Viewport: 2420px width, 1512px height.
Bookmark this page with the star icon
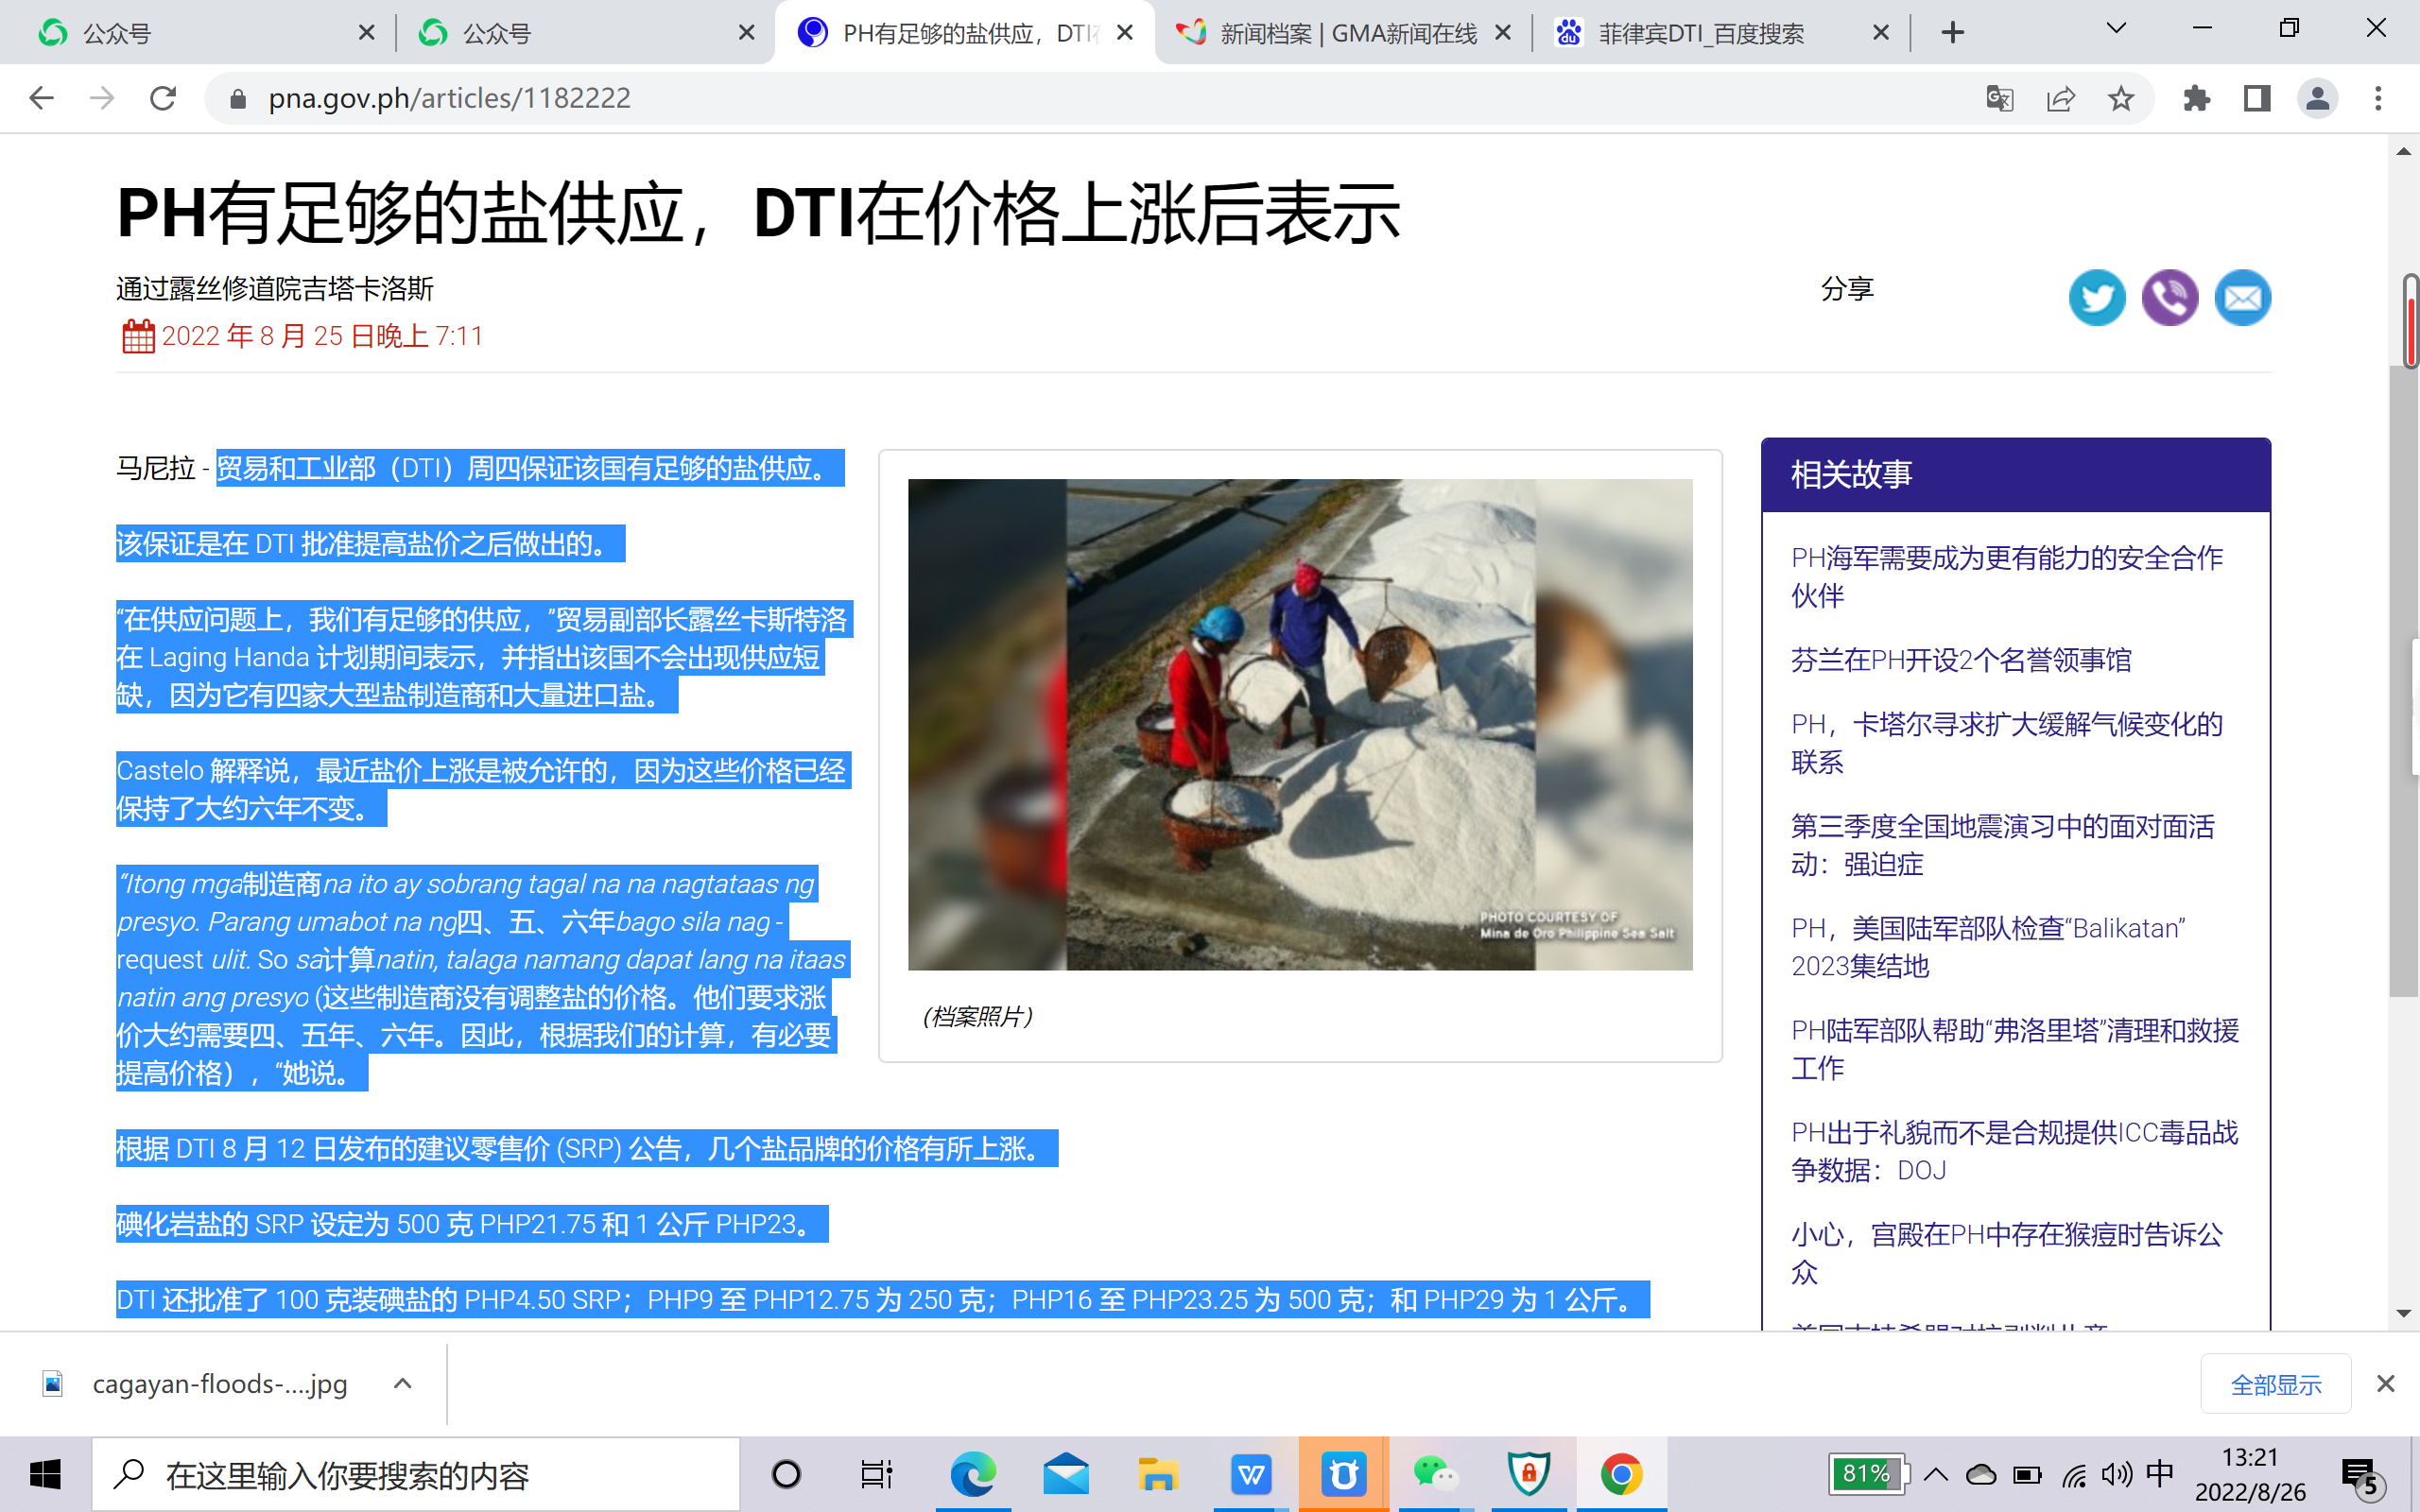click(x=2121, y=98)
